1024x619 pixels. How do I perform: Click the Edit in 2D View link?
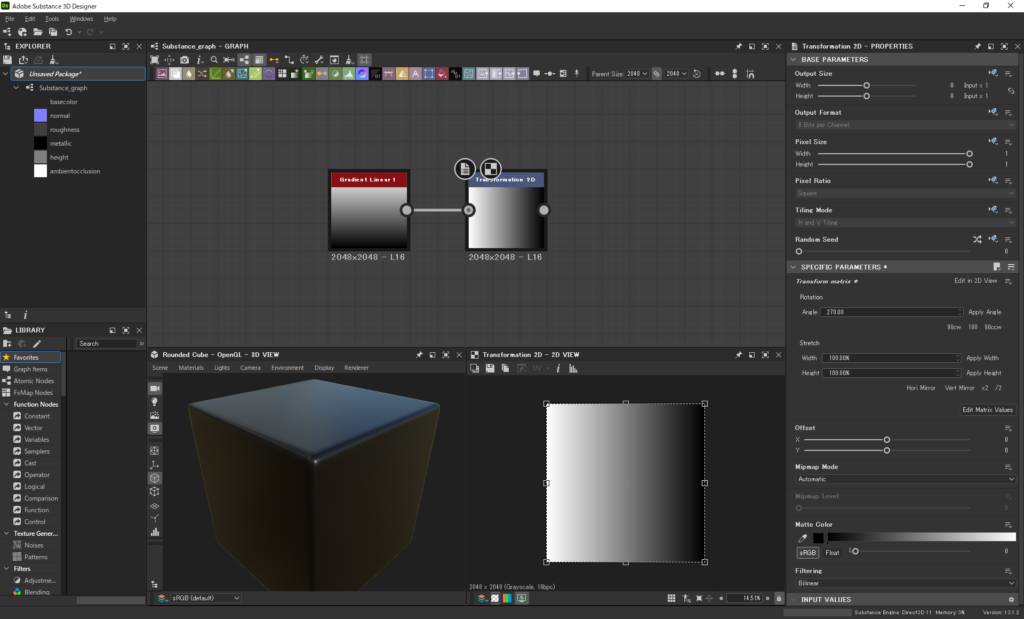click(x=976, y=281)
